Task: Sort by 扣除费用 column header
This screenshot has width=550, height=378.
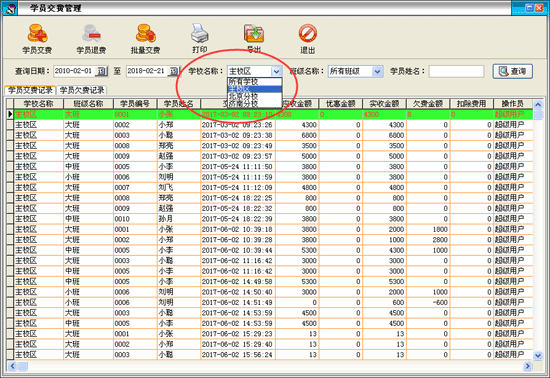Action: point(472,104)
